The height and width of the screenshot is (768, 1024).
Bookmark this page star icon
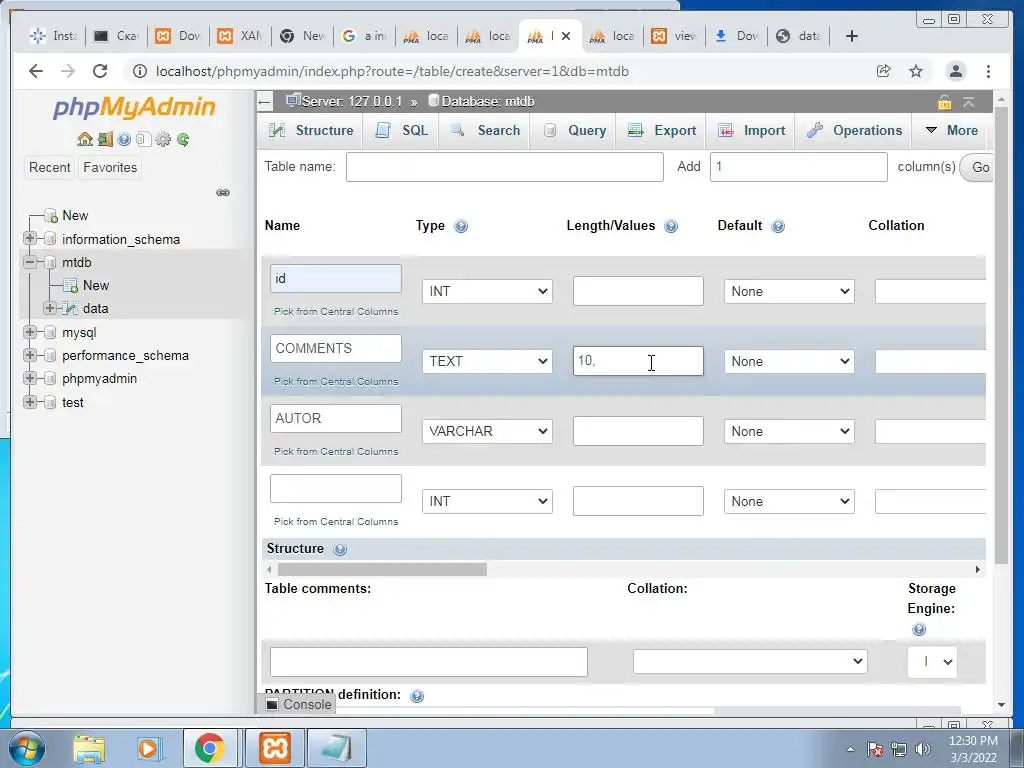pyautogui.click(x=916, y=71)
